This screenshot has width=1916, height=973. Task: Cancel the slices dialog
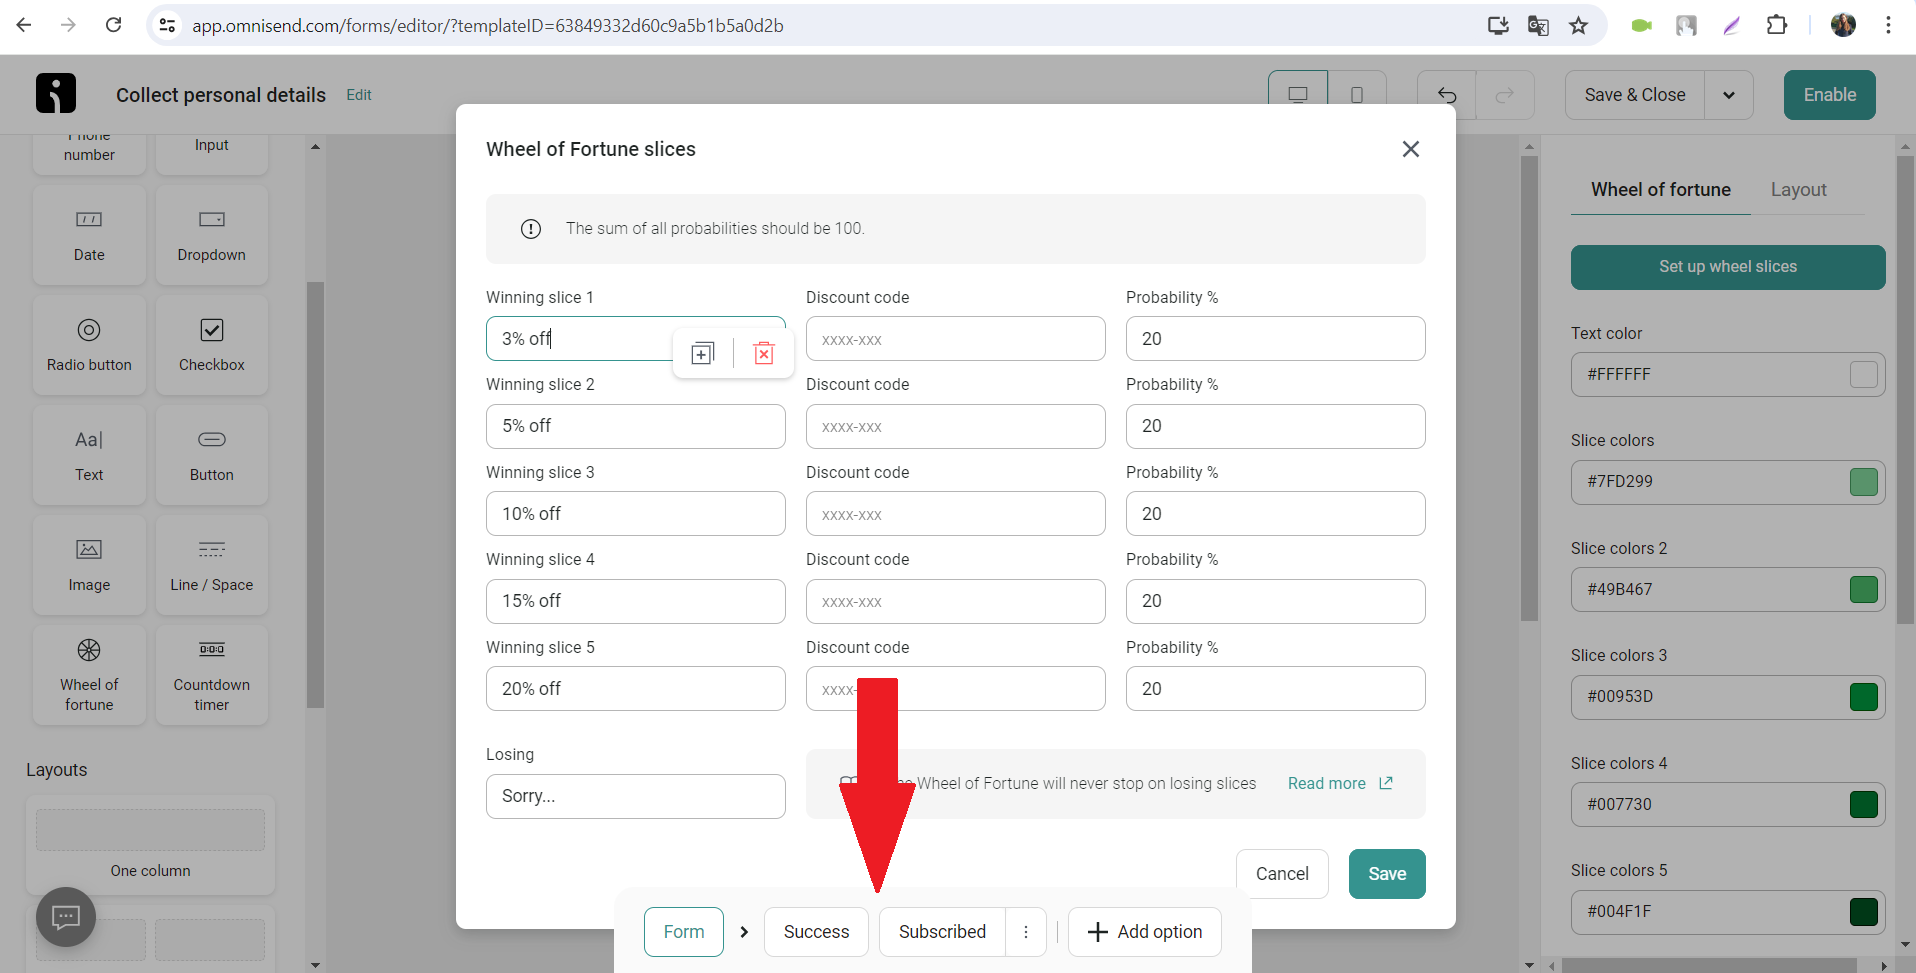click(1282, 874)
